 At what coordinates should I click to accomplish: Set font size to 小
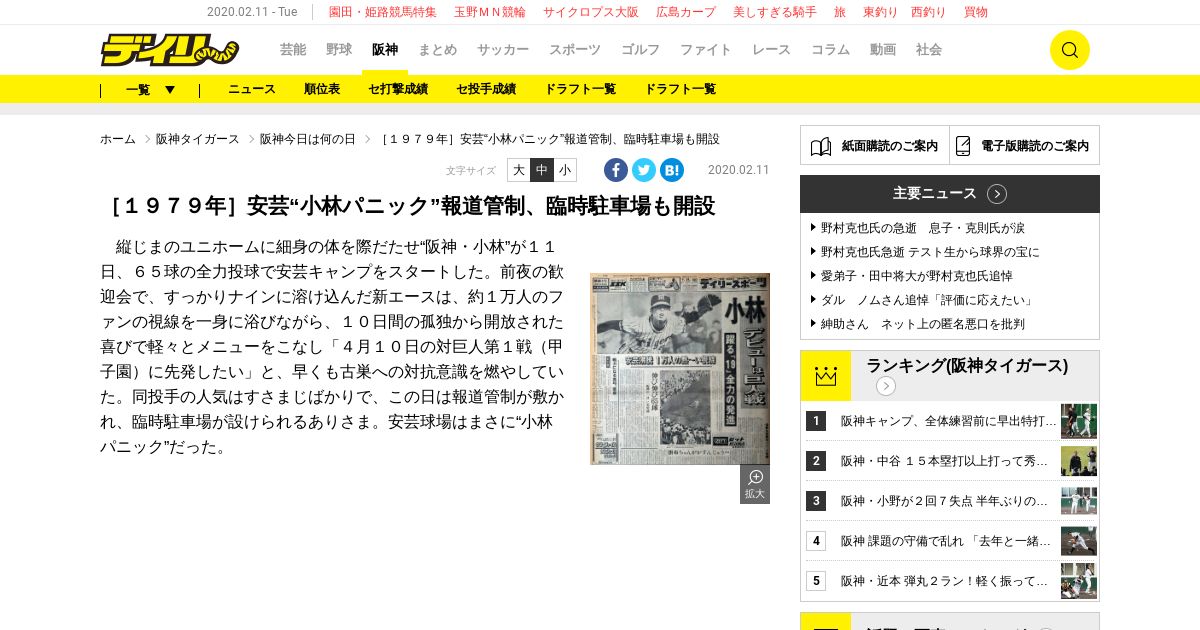coord(565,170)
